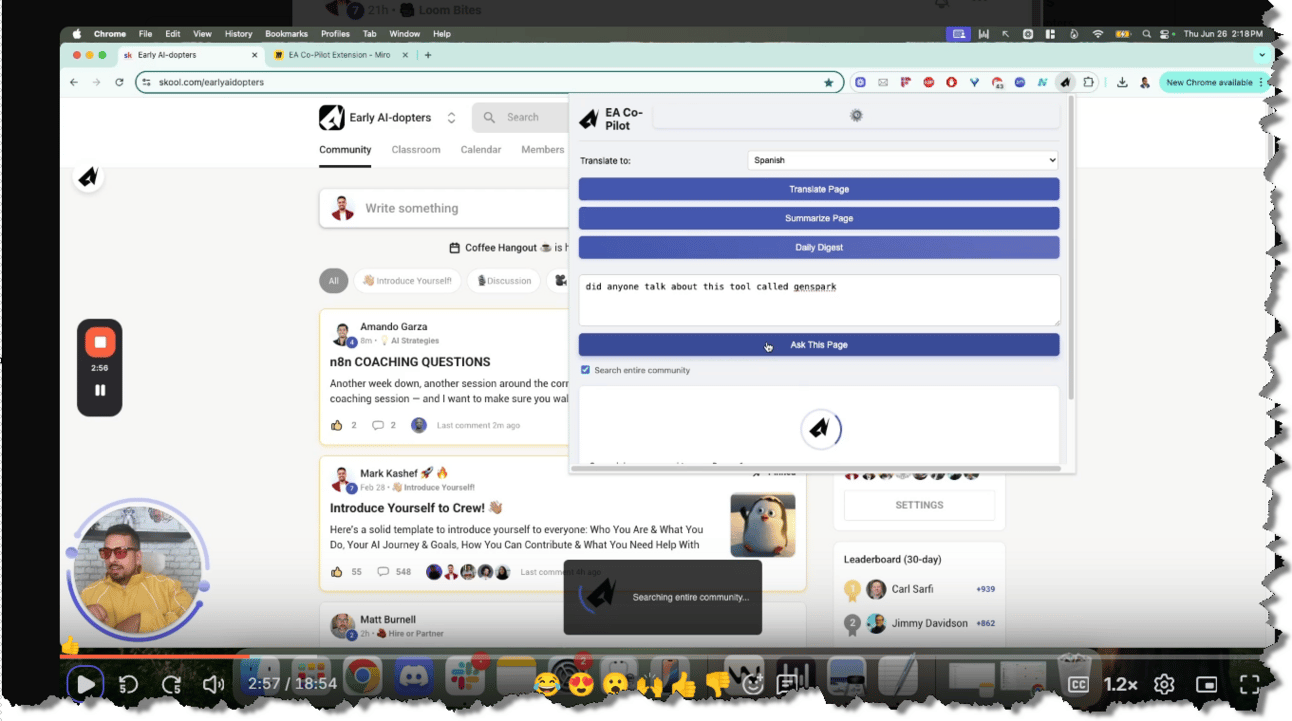Open the Chrome File menu
Viewport: 1292px width, 721px height.
pos(146,34)
